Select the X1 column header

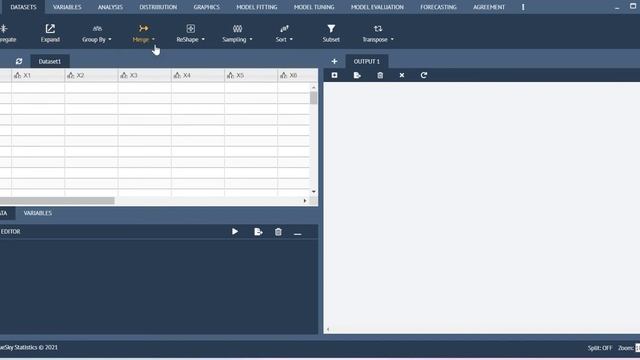tap(38, 76)
